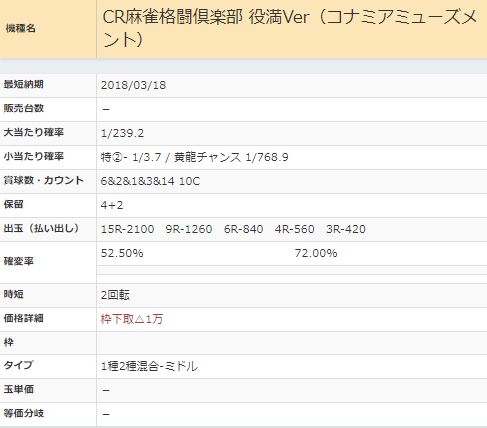The width and height of the screenshot is (487, 428).
Task: Select the 6R-840 payout value
Action: pyautogui.click(x=244, y=229)
